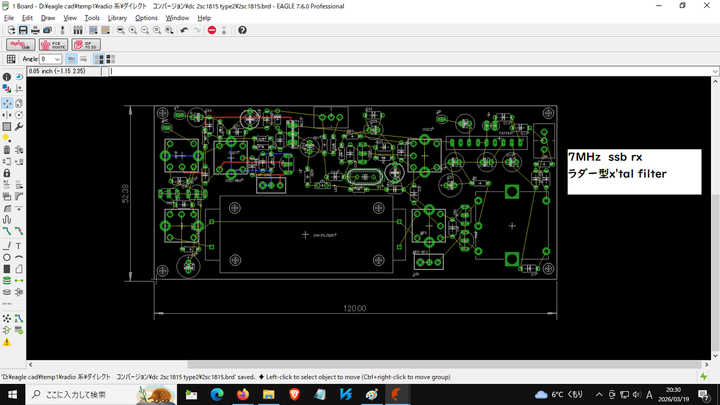Open the Tools menu
Image resolution: width=720 pixels, height=405 pixels.
coord(92,18)
